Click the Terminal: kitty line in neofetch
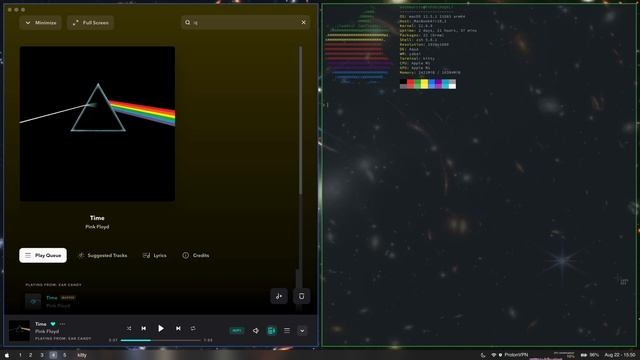640x360 pixels. [417, 58]
